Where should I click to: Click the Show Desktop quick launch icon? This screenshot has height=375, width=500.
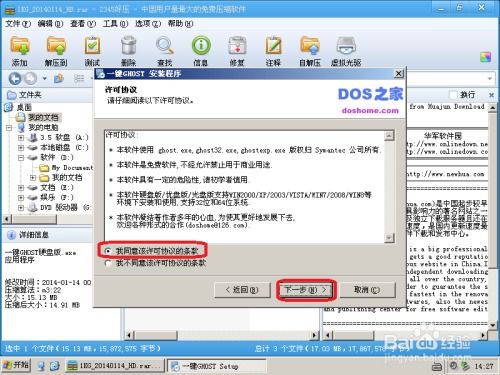pos(41,366)
